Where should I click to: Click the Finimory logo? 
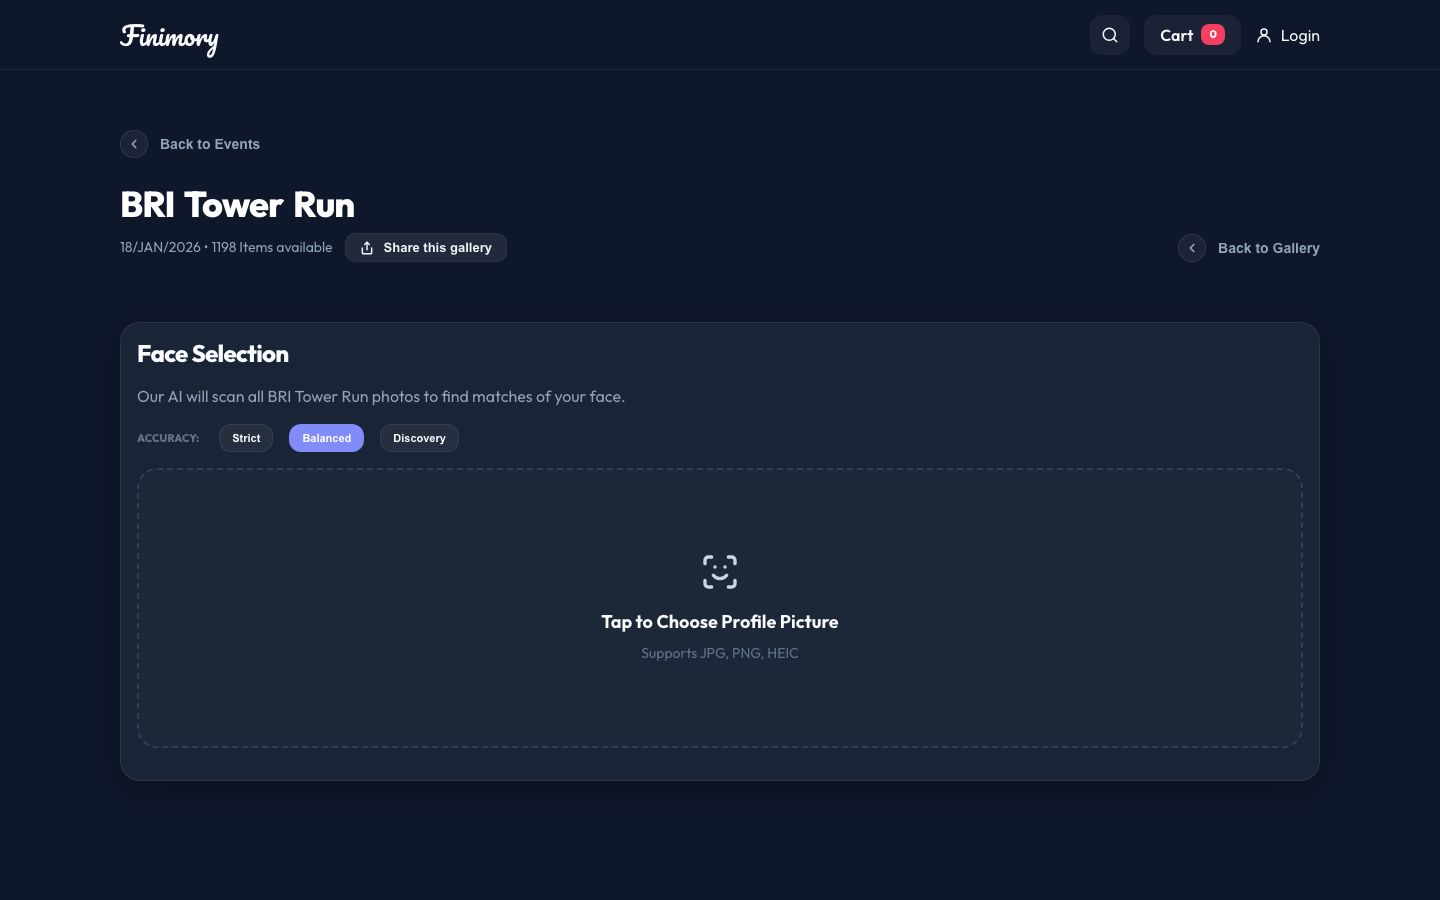tap(169, 38)
